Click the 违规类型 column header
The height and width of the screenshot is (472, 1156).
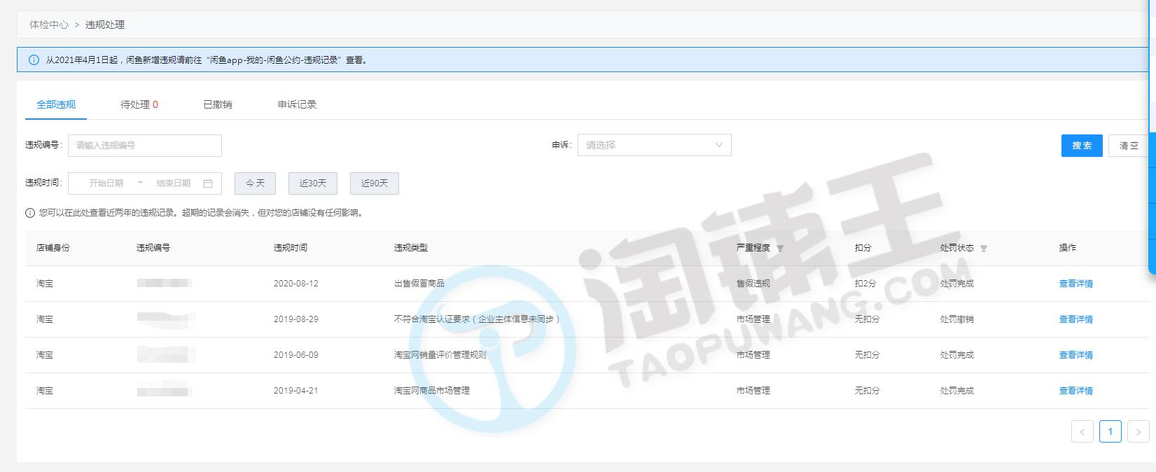(x=411, y=248)
